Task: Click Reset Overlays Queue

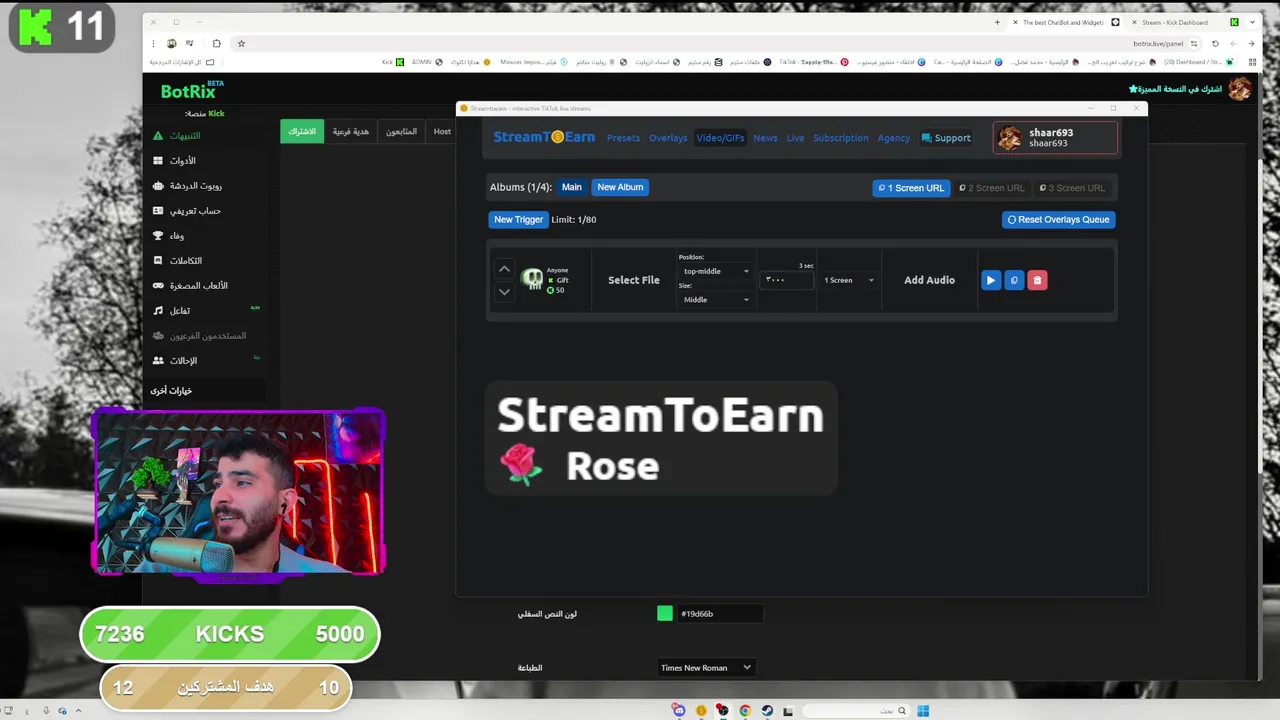Action: click(x=1058, y=219)
